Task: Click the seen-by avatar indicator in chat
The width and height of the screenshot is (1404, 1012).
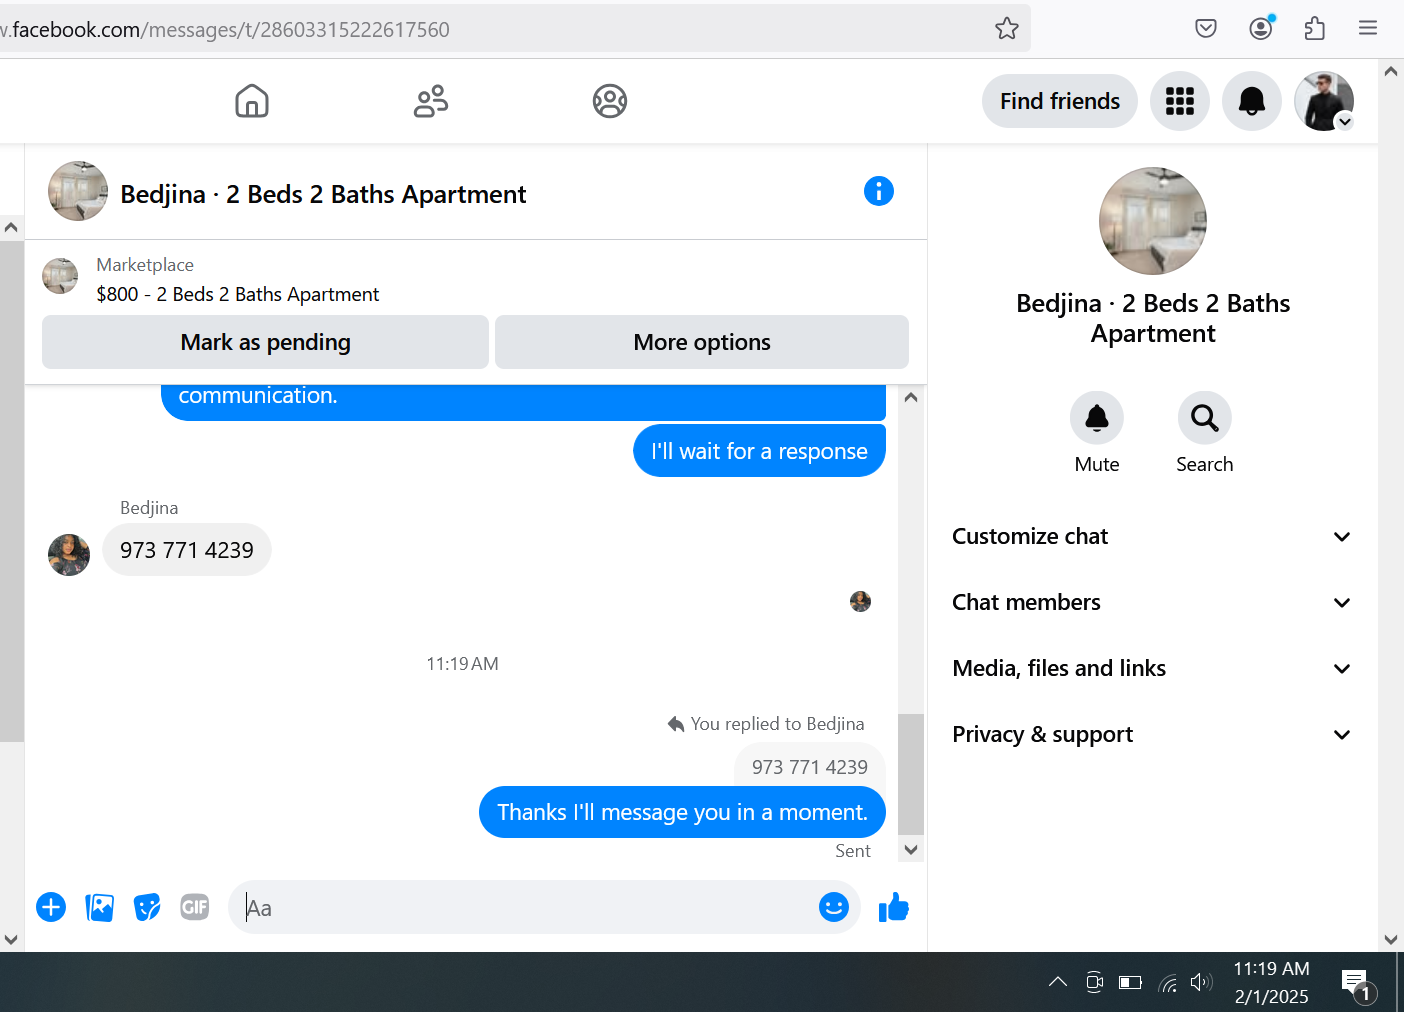Action: (x=860, y=601)
